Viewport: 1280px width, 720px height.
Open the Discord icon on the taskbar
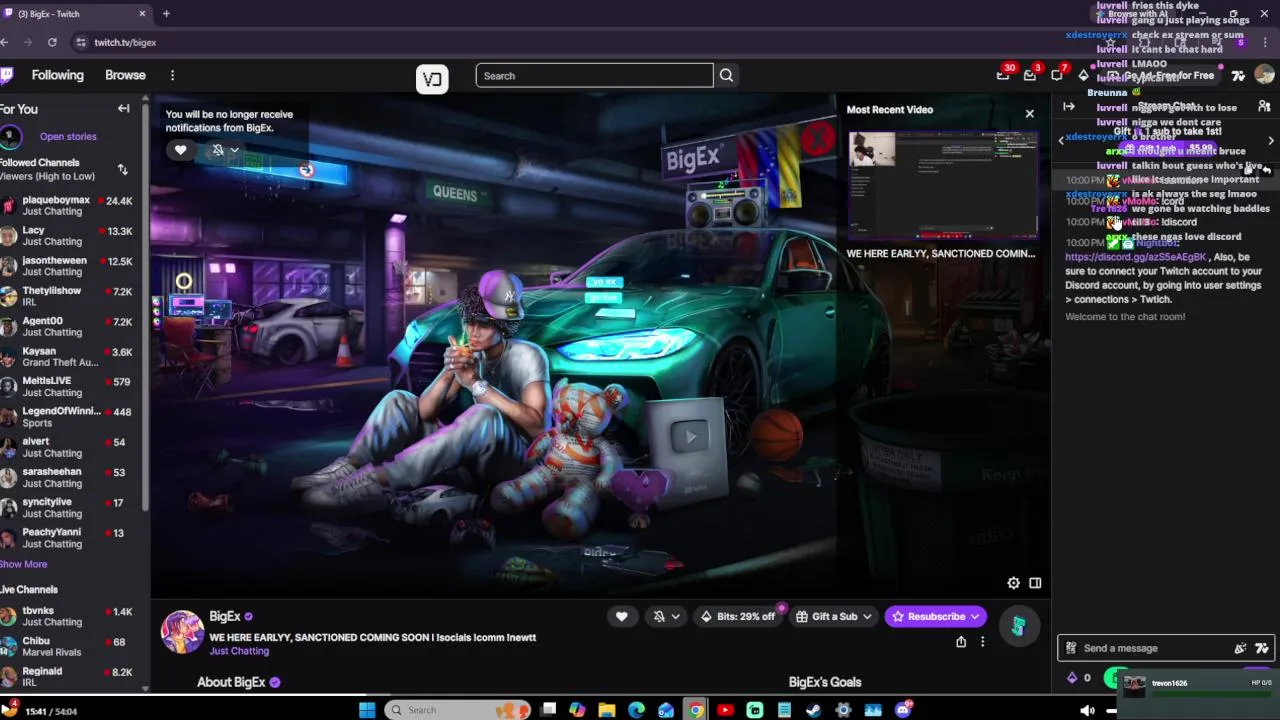tap(903, 710)
